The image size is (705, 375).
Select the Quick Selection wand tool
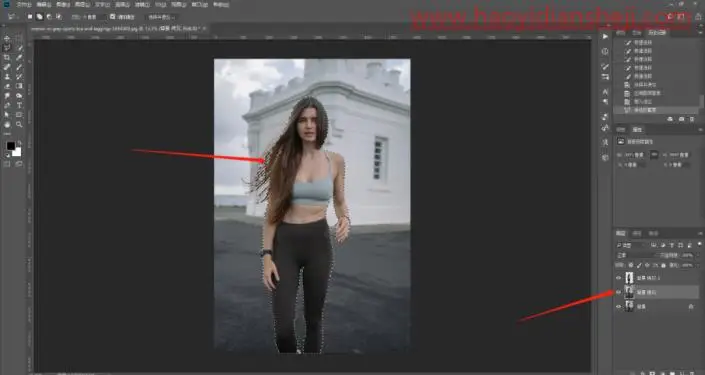pyautogui.click(x=19, y=48)
